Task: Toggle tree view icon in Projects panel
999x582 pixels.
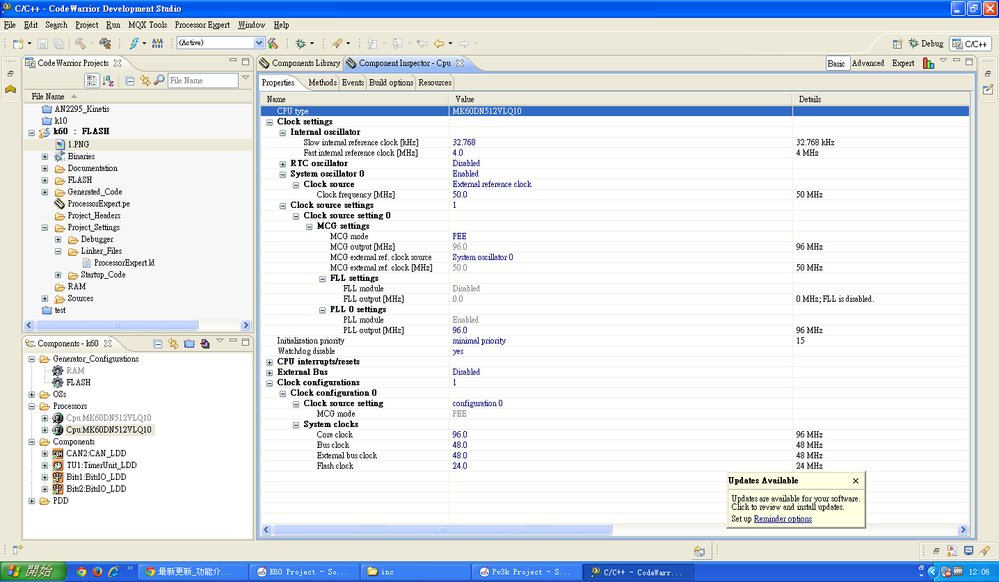Action: click(x=92, y=80)
